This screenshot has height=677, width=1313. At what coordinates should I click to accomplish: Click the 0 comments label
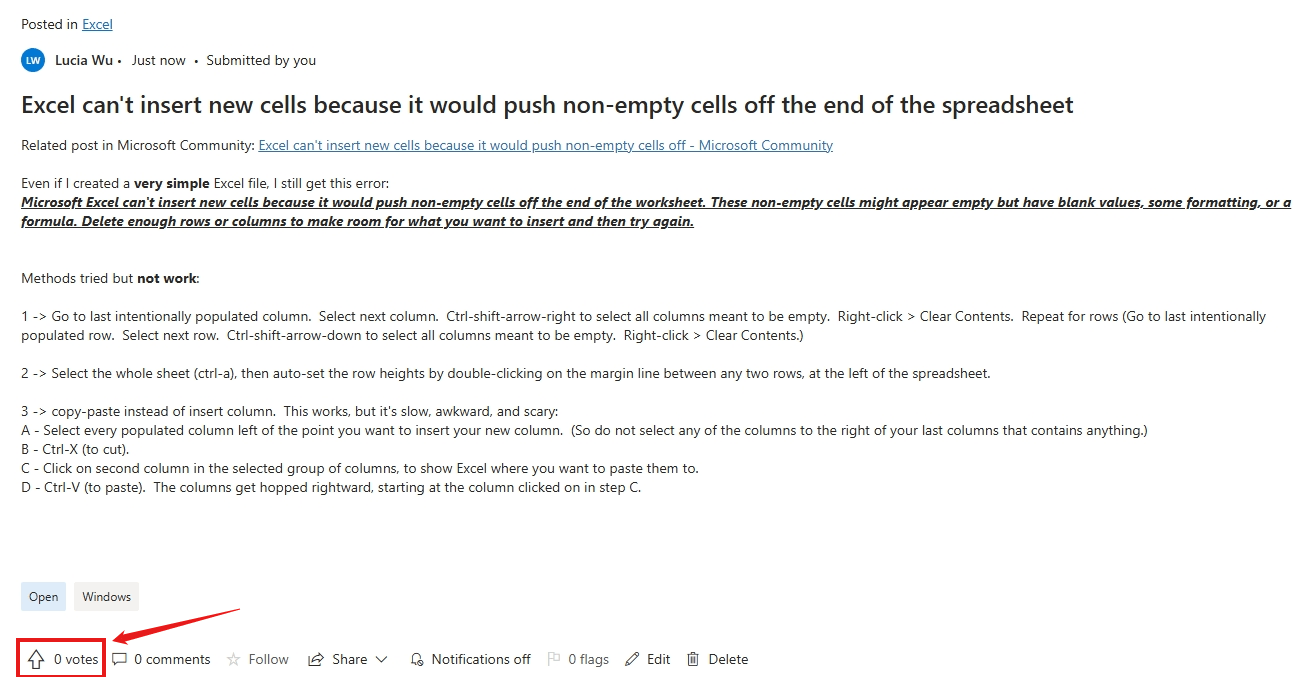click(x=172, y=659)
